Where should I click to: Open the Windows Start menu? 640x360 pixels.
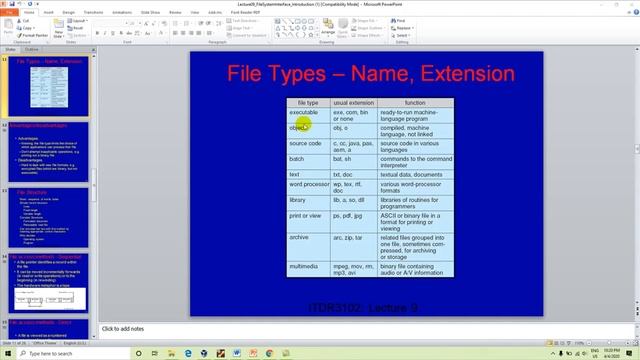click(8, 353)
